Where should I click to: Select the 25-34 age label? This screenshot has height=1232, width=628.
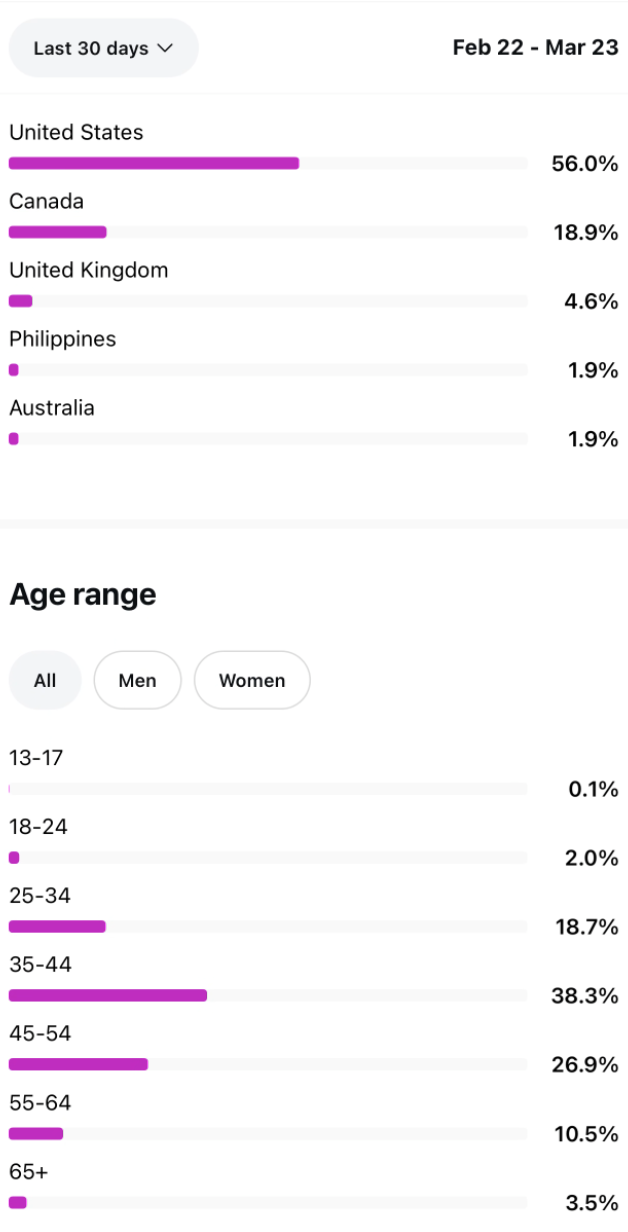(x=40, y=896)
